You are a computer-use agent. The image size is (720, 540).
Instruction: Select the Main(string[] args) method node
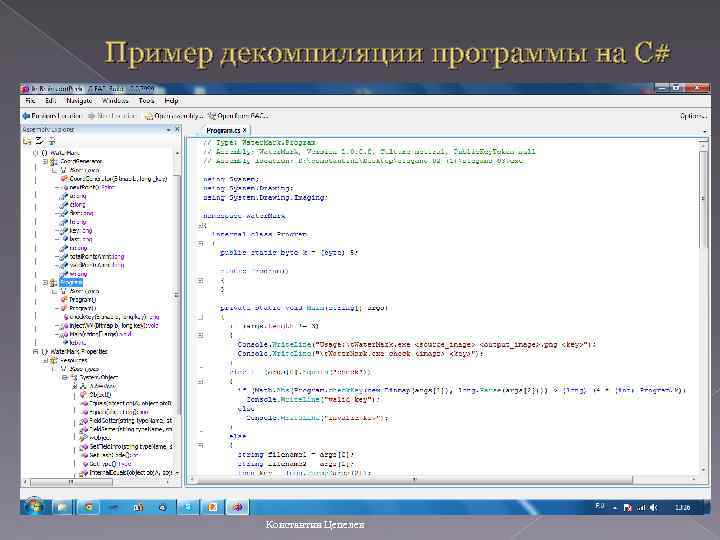[100, 334]
